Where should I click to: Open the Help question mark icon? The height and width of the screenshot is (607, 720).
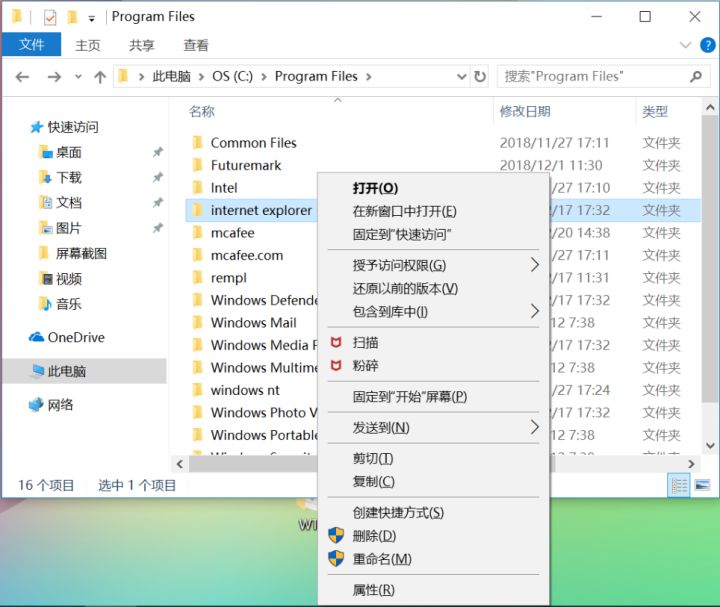pyautogui.click(x=707, y=45)
